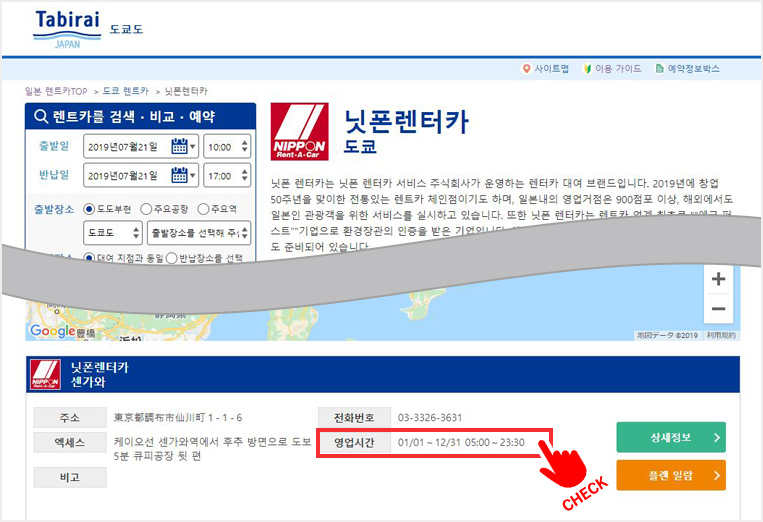Open the departure date calendar icon
This screenshot has height=522, width=763.
pyautogui.click(x=180, y=146)
